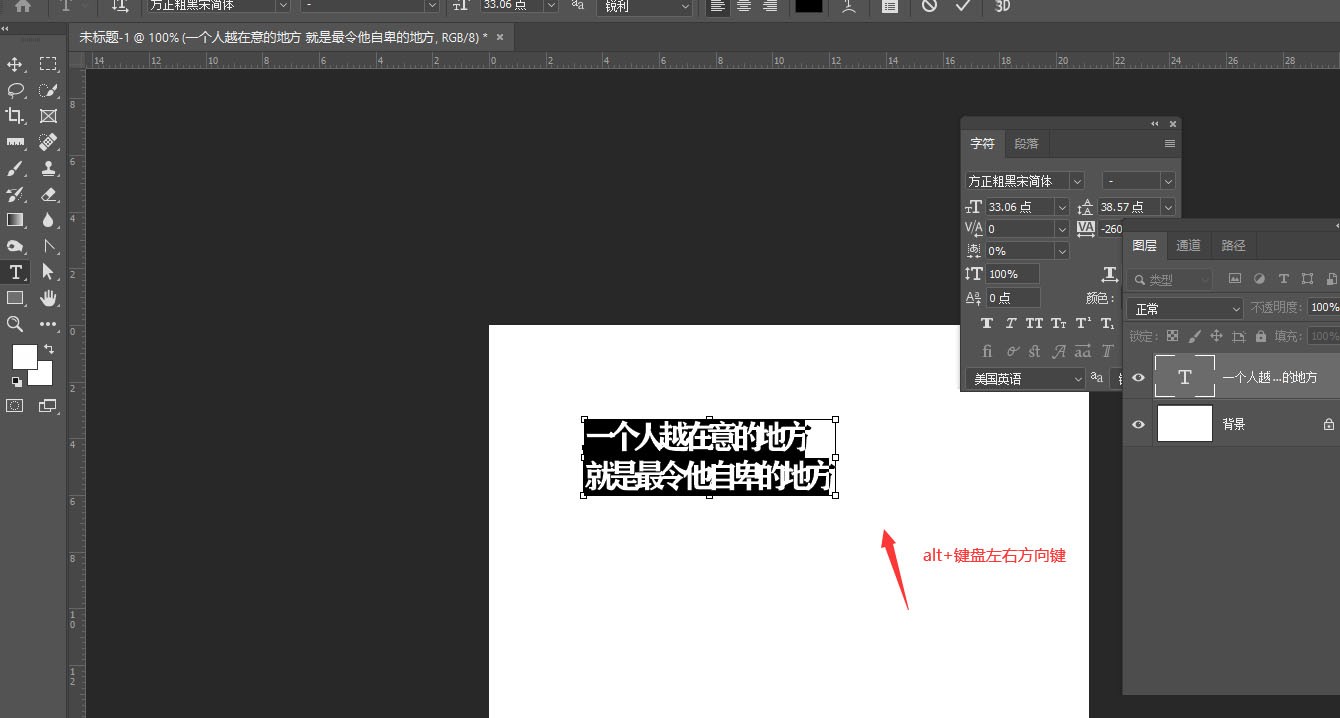Screen dimensions: 1340x718
Task: Commit current text edits
Action: (x=963, y=6)
